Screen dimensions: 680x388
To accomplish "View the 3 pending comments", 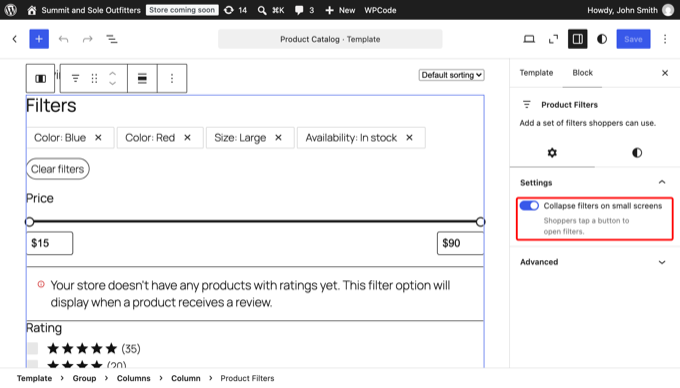I will click(x=304, y=10).
